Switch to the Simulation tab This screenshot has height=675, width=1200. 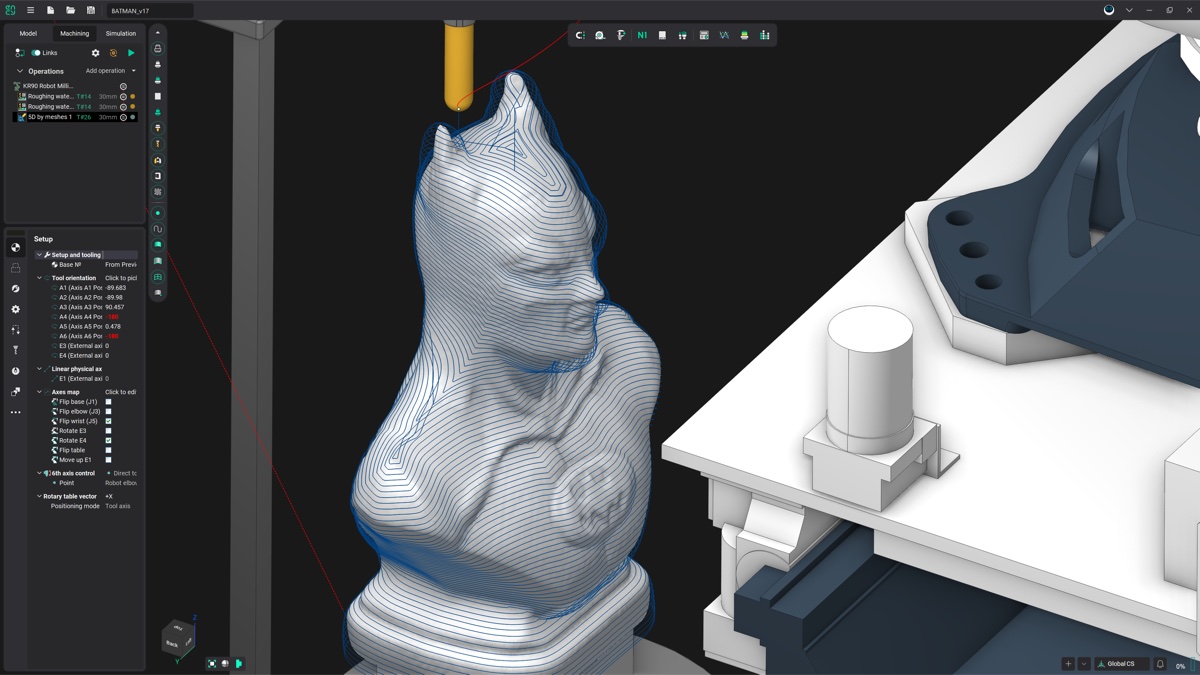[120, 33]
